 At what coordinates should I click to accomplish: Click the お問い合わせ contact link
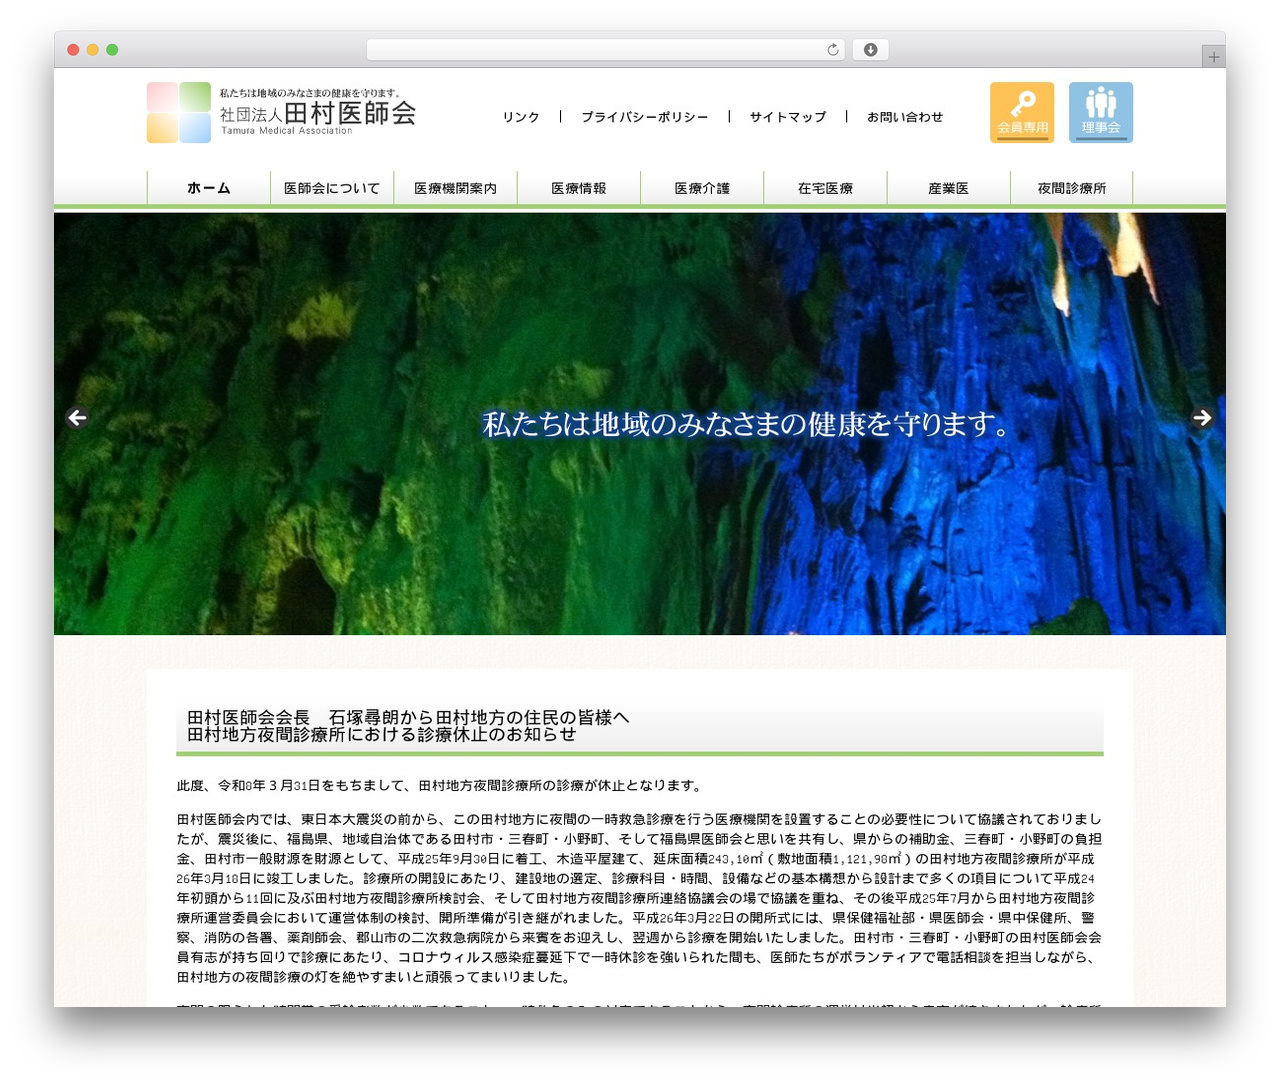pyautogui.click(x=905, y=117)
